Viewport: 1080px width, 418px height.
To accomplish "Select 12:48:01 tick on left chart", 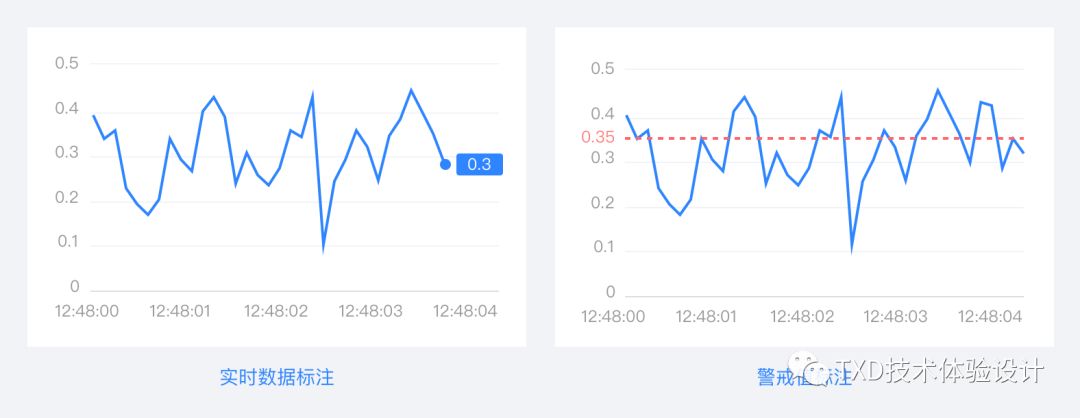I will [180, 311].
